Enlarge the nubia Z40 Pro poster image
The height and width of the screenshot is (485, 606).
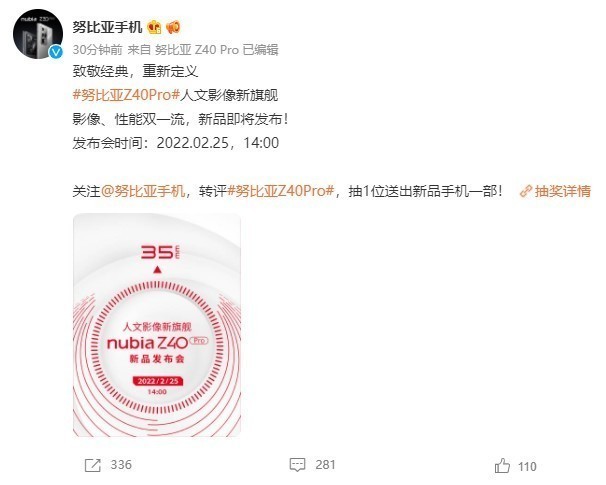coord(157,325)
